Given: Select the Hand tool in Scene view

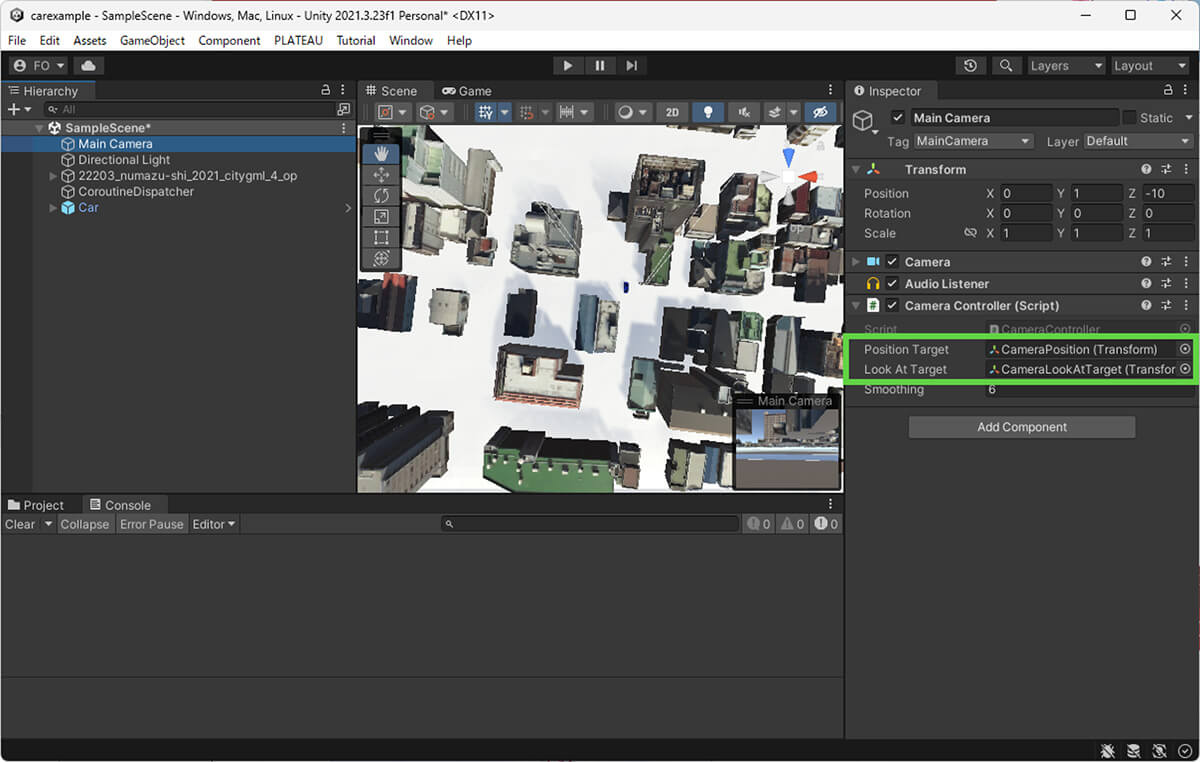Looking at the screenshot, I should [x=381, y=153].
